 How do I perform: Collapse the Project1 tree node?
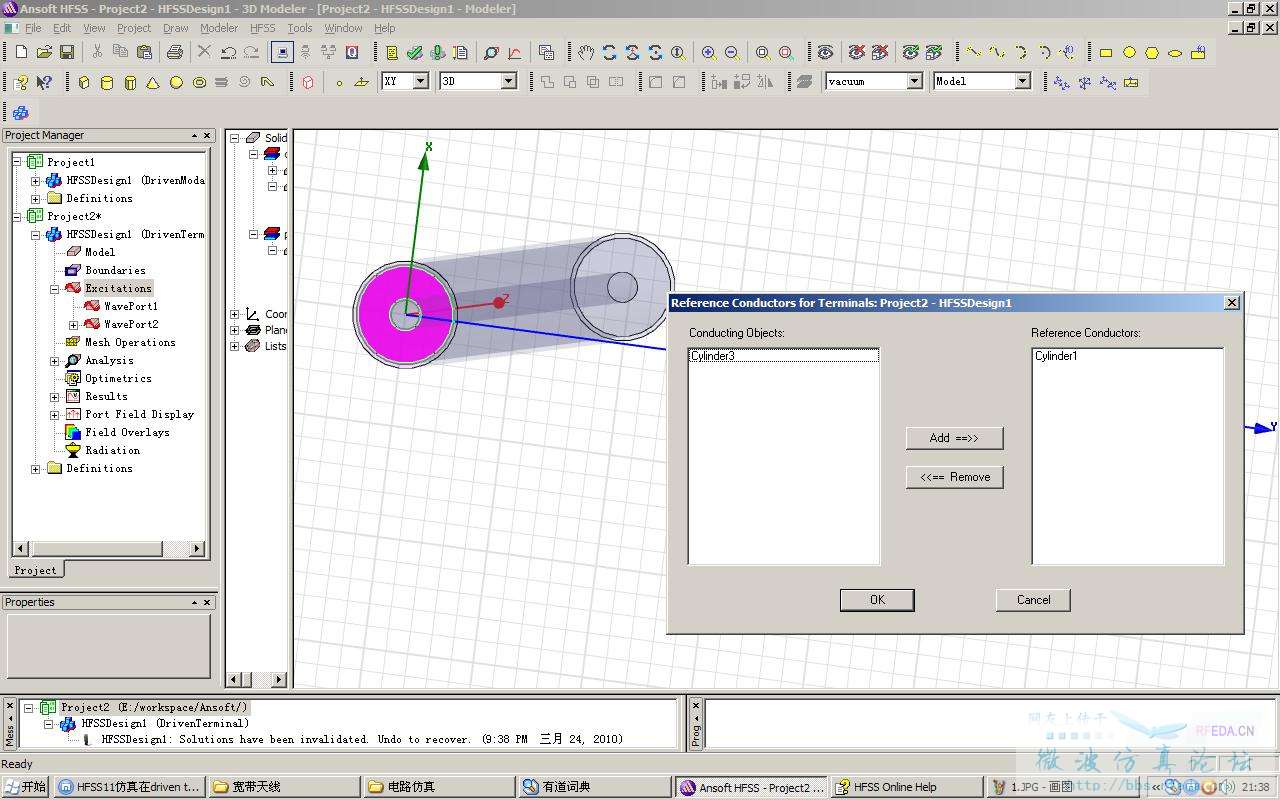[17, 162]
